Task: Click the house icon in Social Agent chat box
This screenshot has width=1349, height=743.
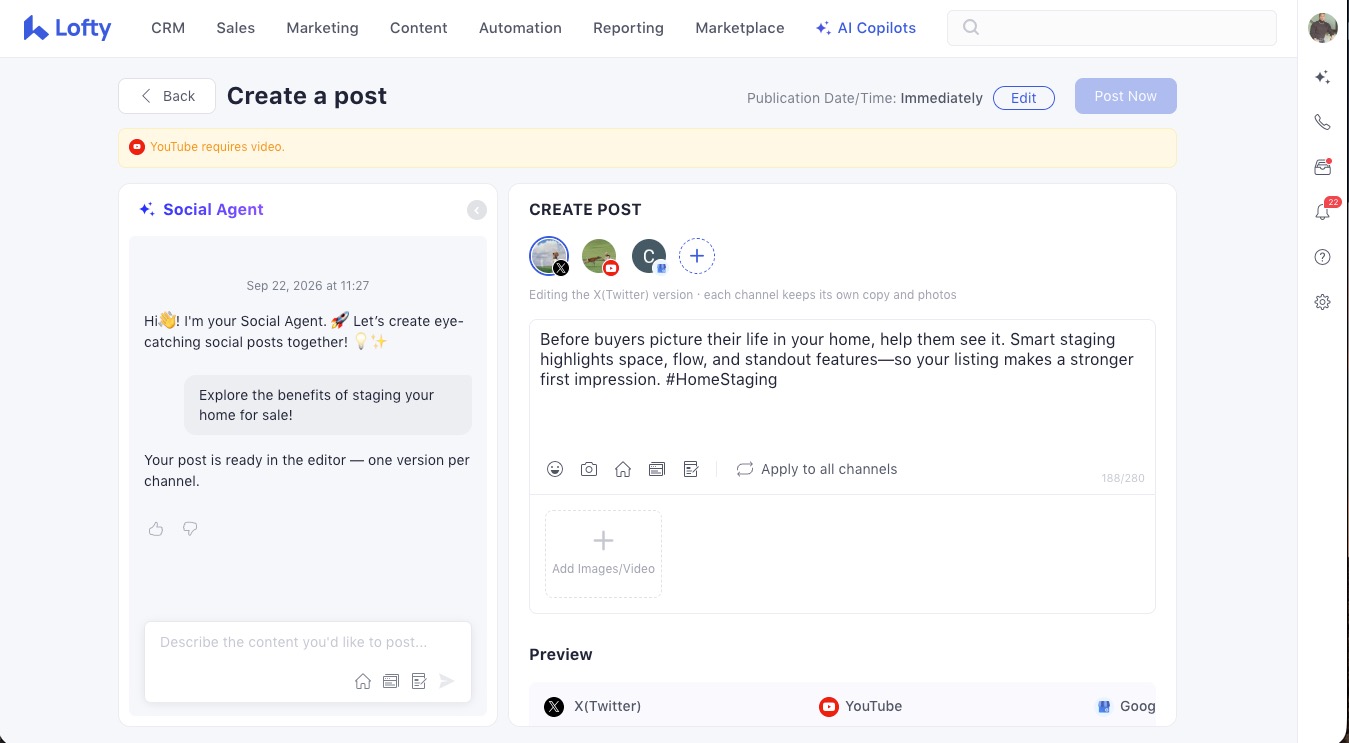Action: coord(363,681)
